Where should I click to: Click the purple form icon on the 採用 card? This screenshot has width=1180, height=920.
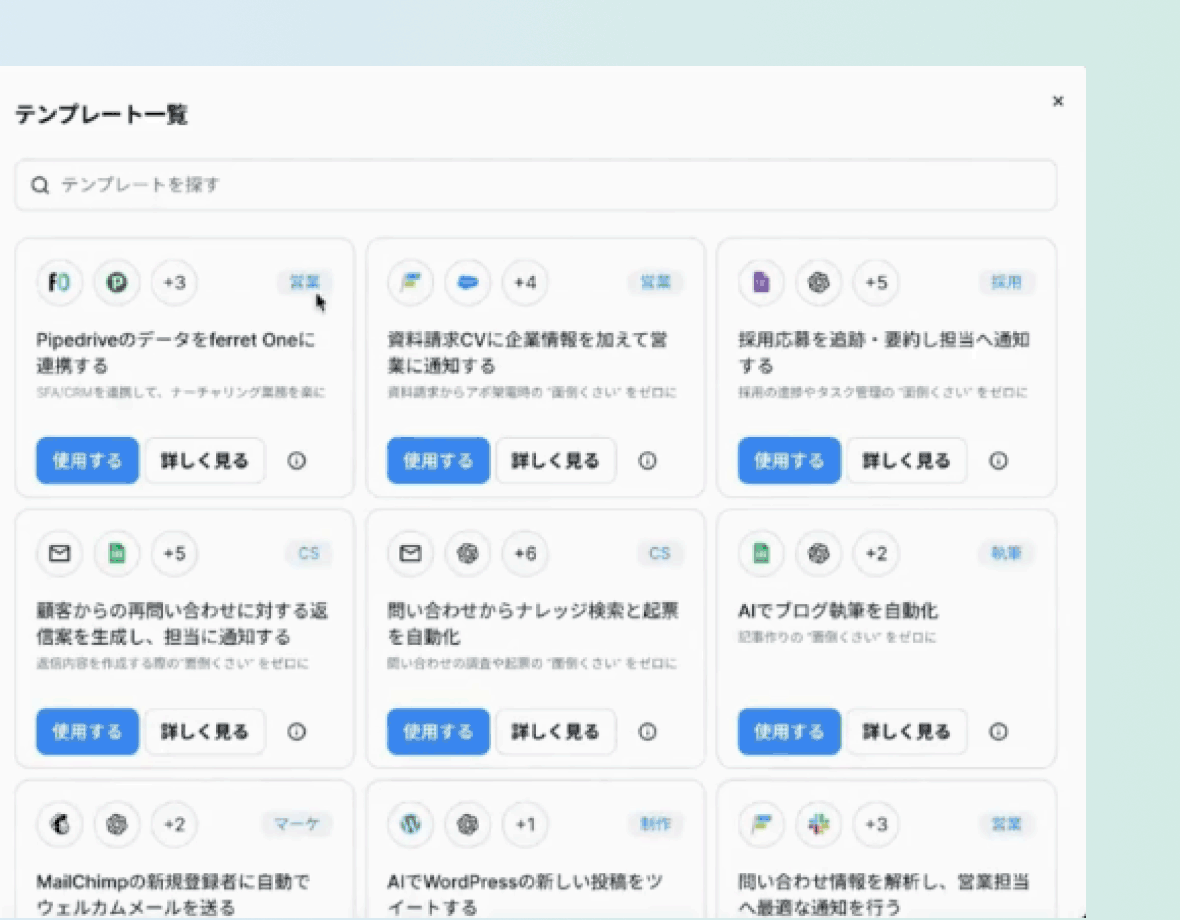coord(761,283)
